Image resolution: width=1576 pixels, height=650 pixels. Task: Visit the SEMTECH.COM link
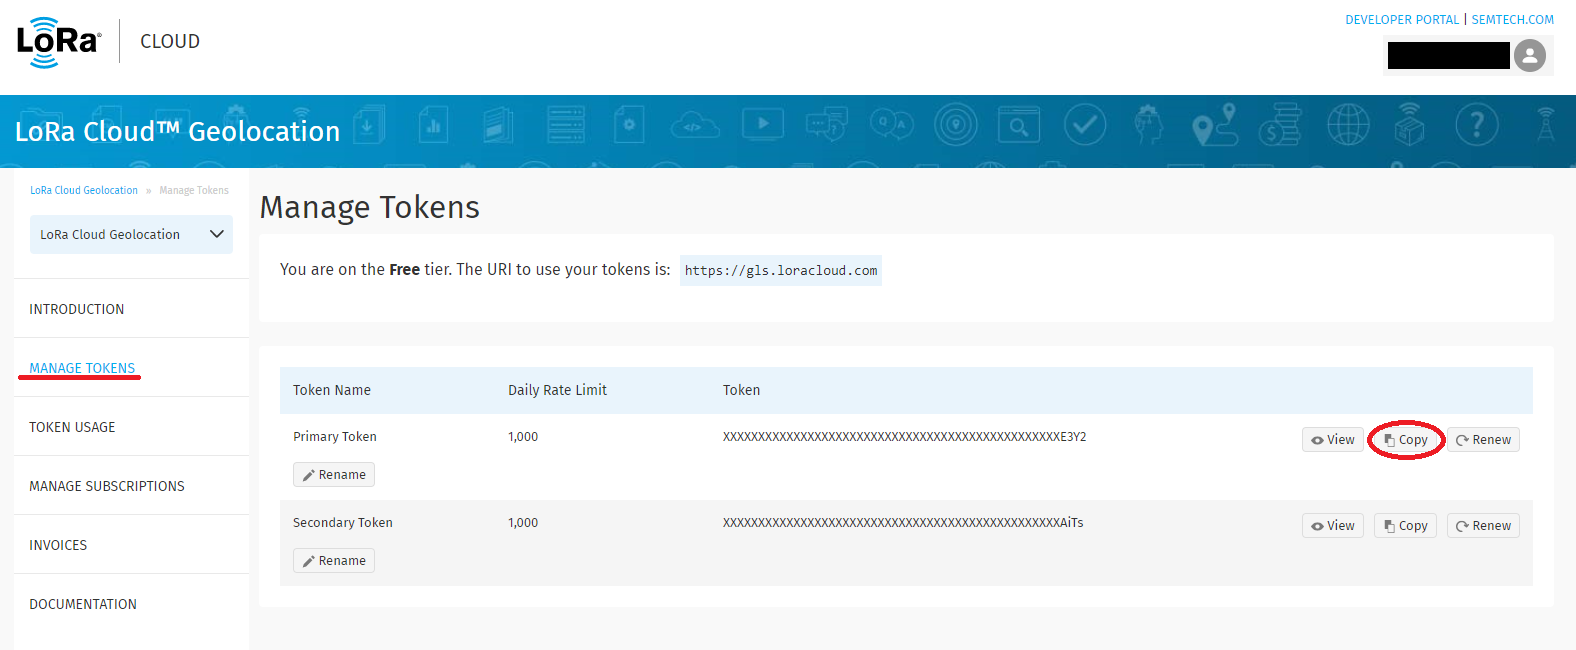(1512, 20)
